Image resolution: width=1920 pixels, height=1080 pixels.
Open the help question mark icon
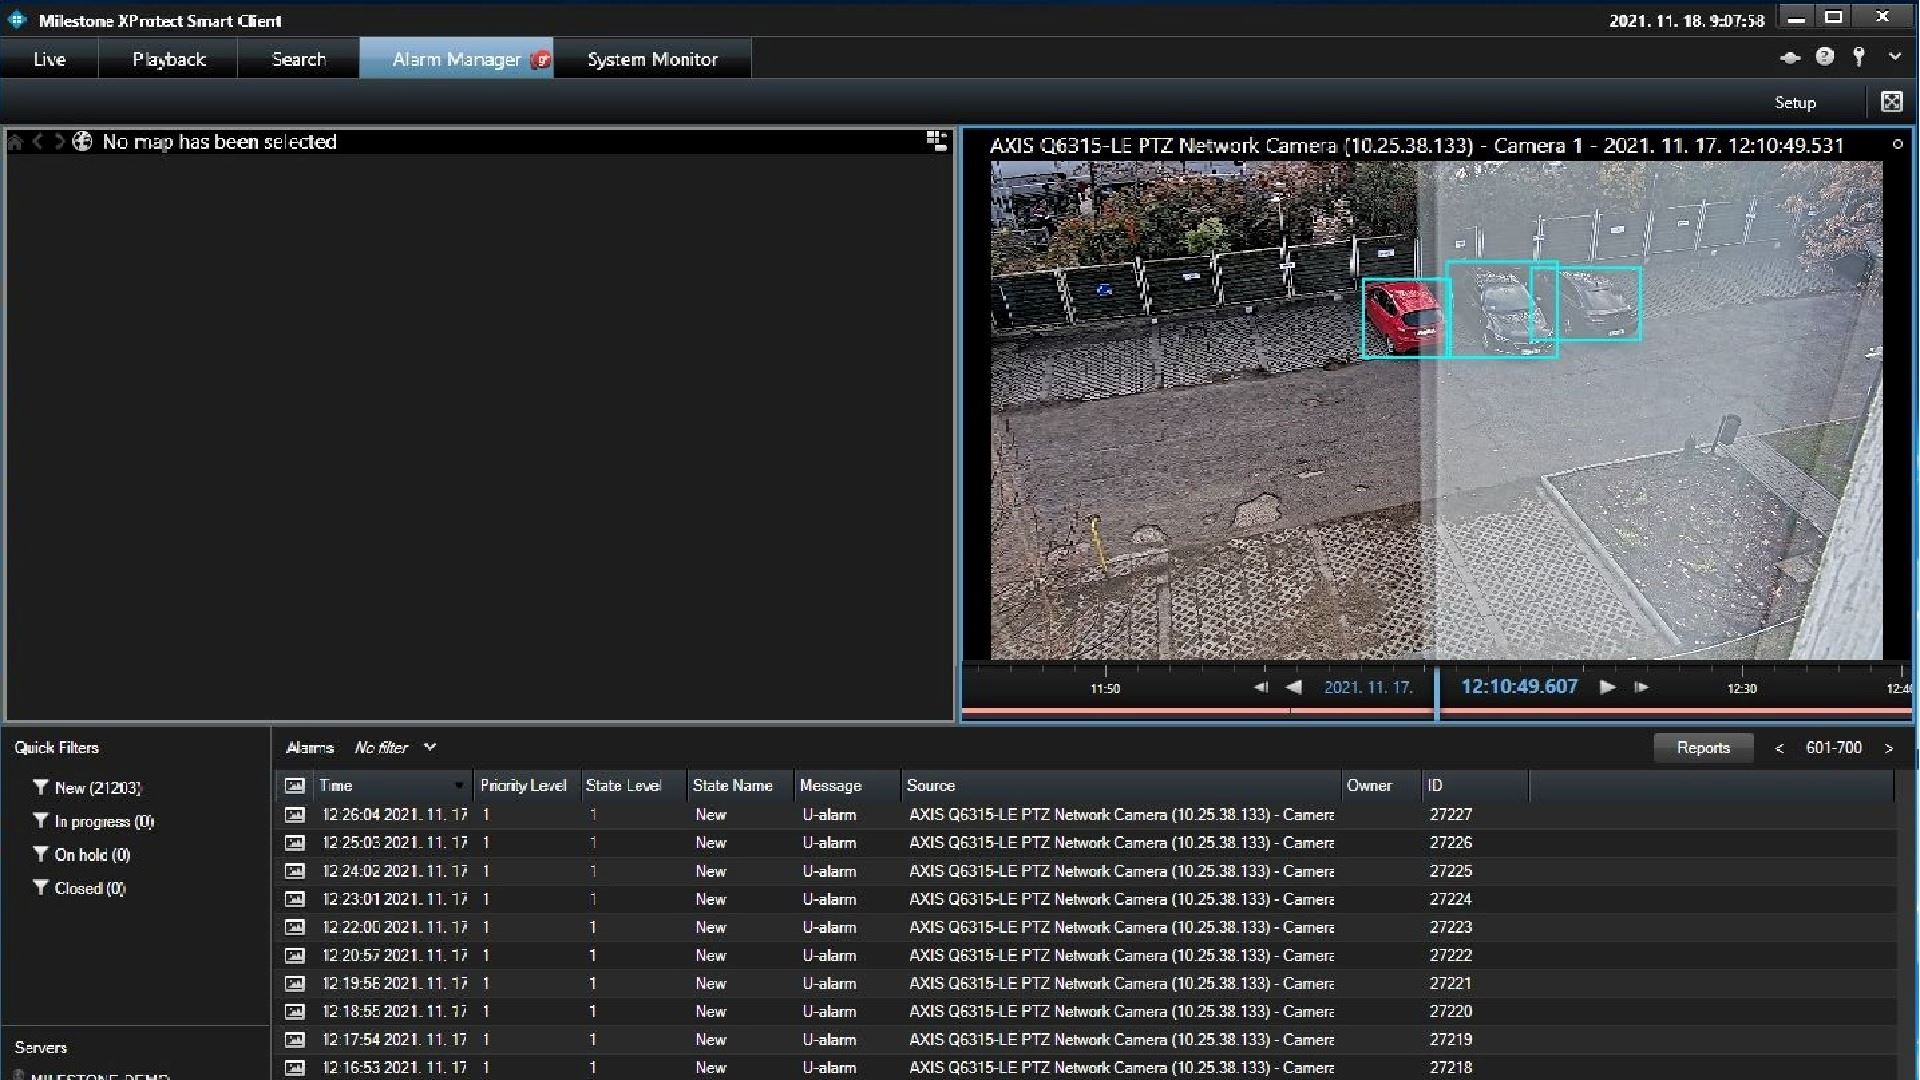click(x=1825, y=57)
